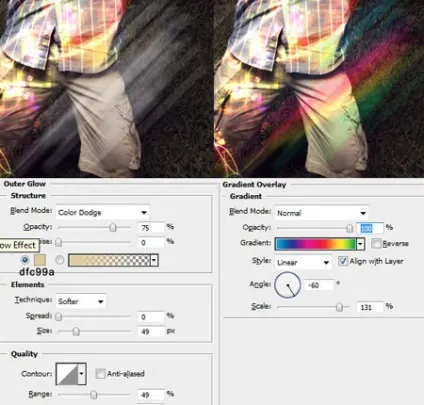Open the Outer Glow gradient preview bar
The image size is (424, 405).
point(109,260)
